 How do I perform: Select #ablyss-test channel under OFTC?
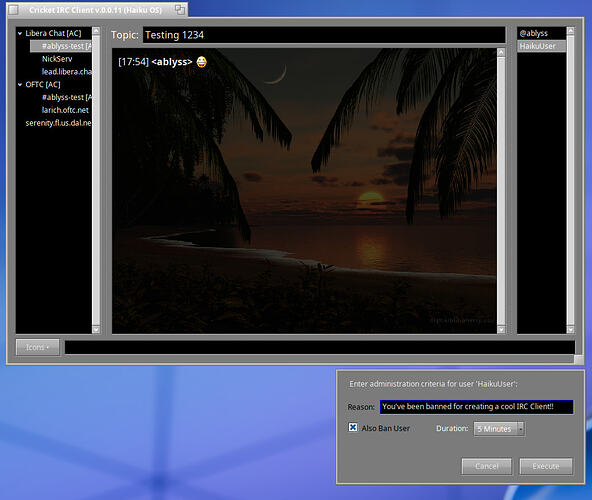click(66, 97)
